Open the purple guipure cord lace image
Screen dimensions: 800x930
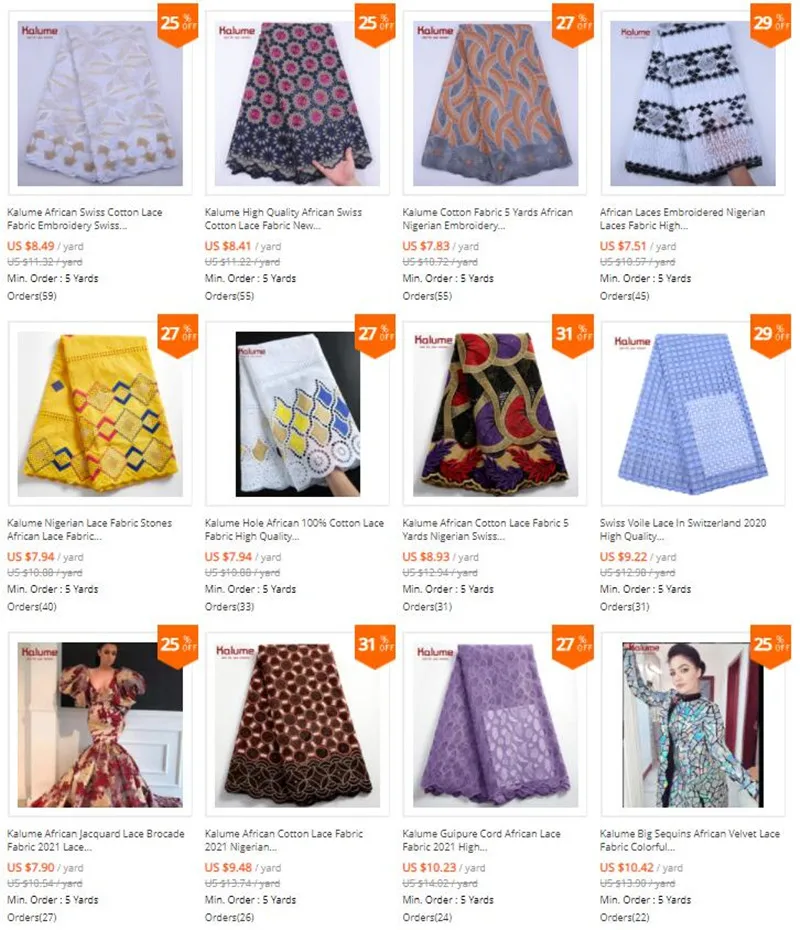tap(495, 725)
